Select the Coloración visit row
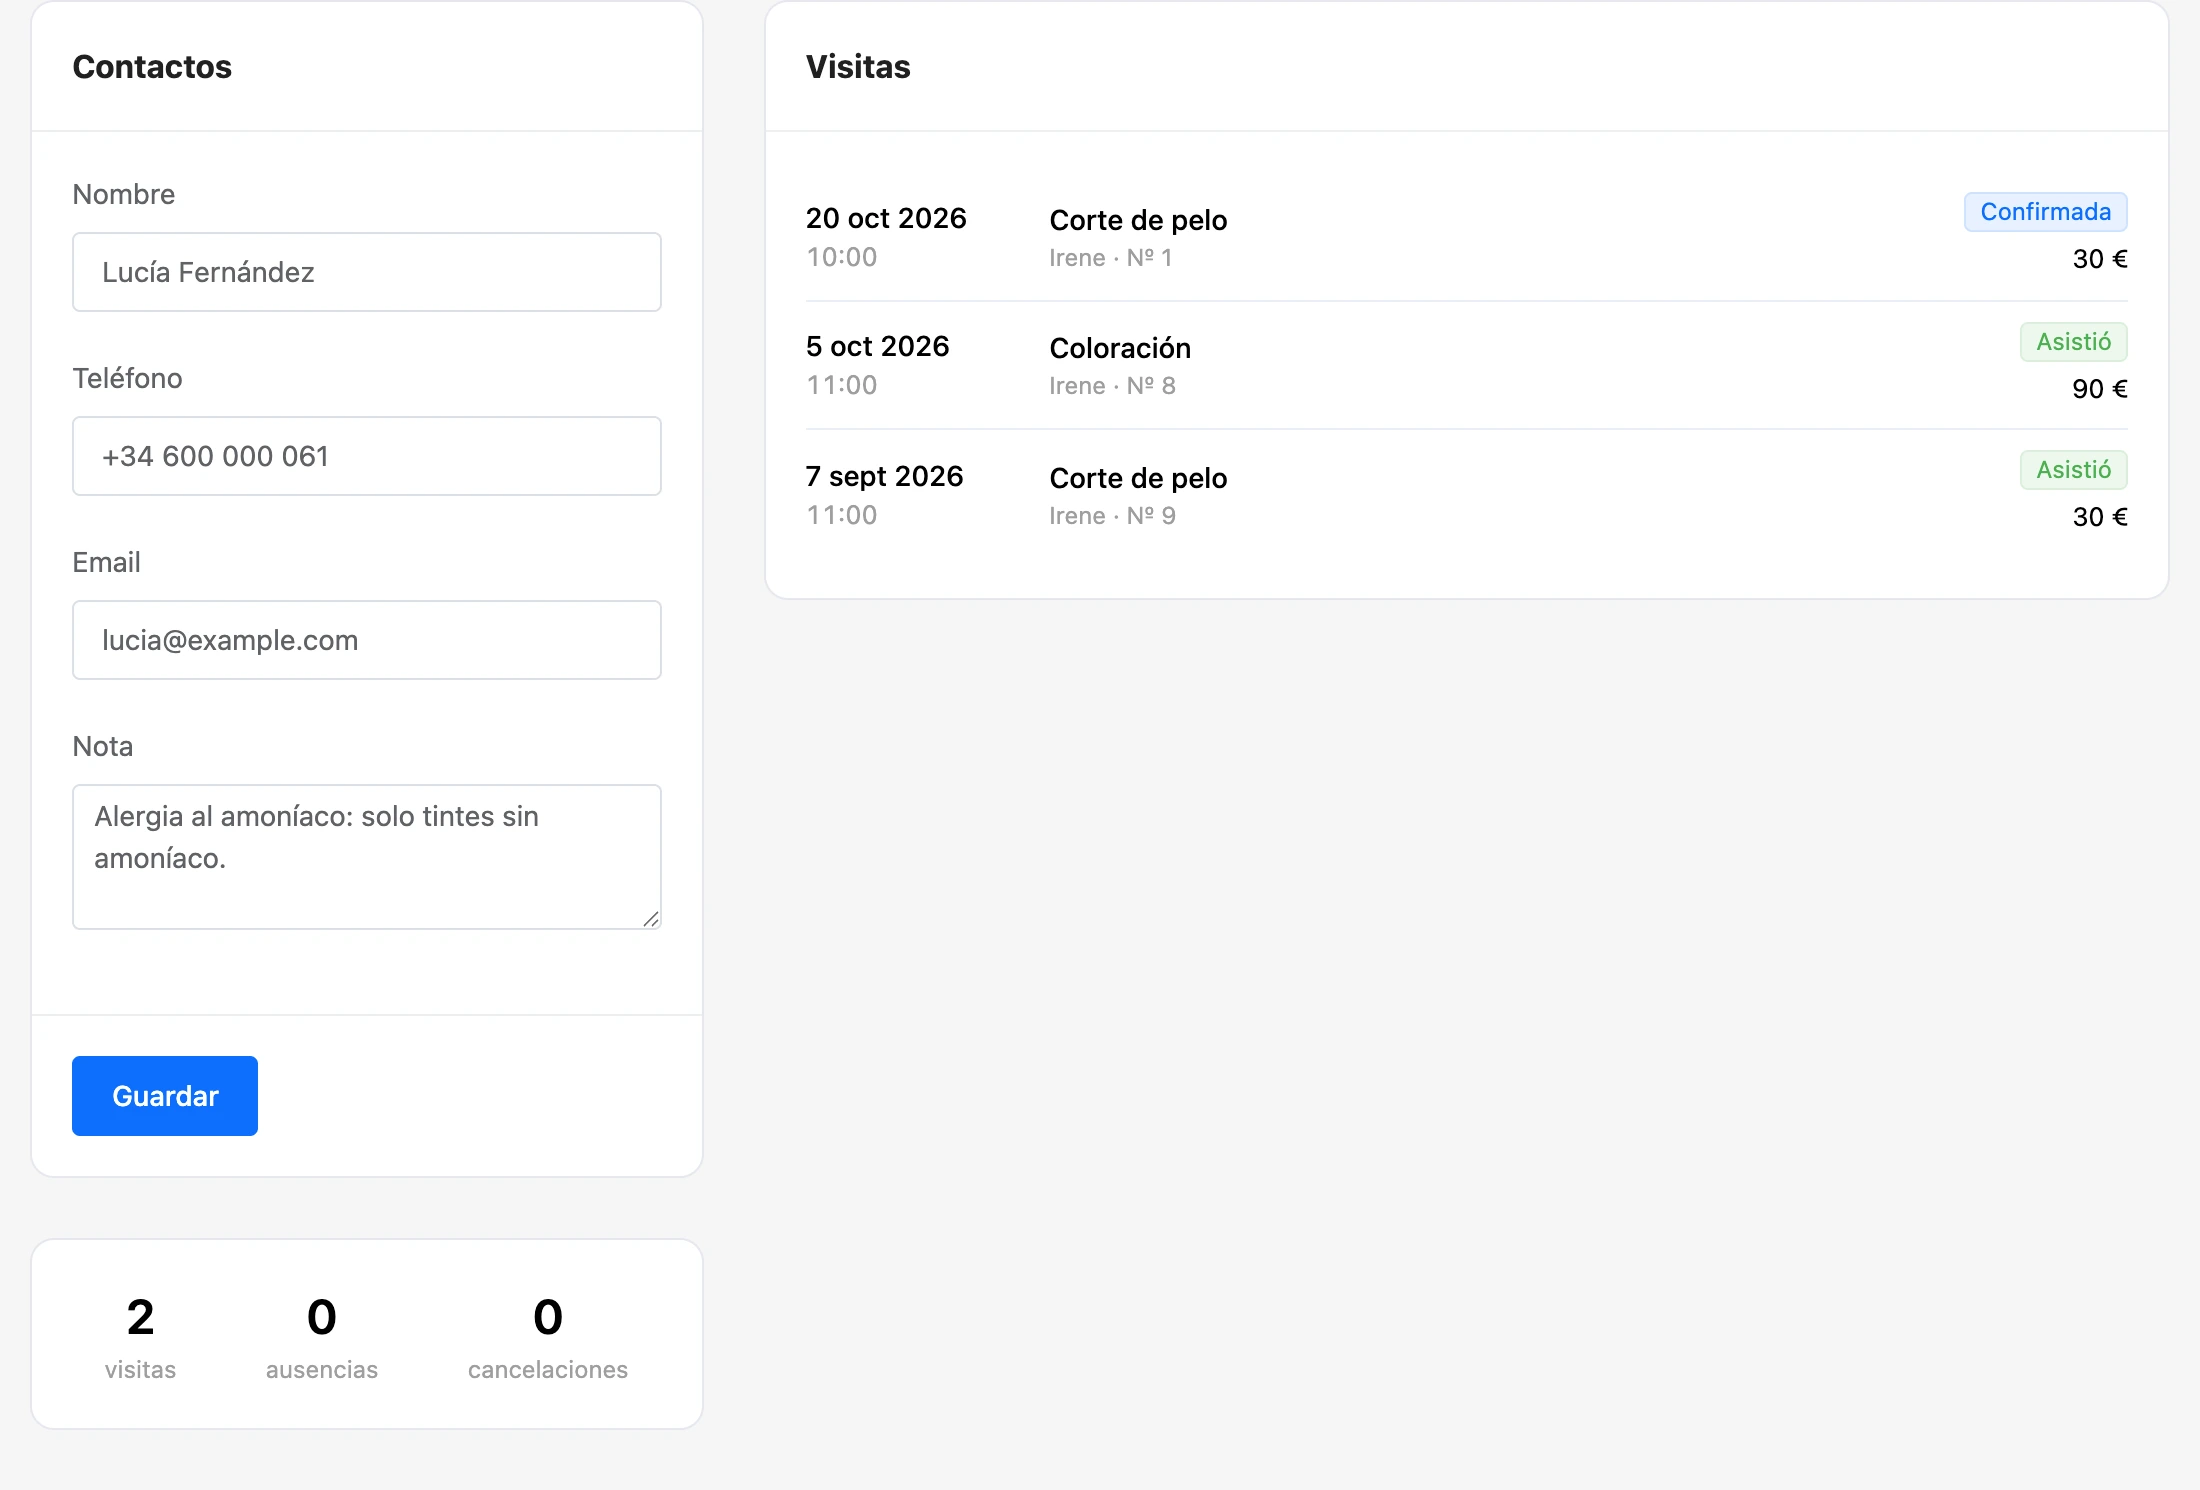The width and height of the screenshot is (2200, 1490). pos(1466,366)
